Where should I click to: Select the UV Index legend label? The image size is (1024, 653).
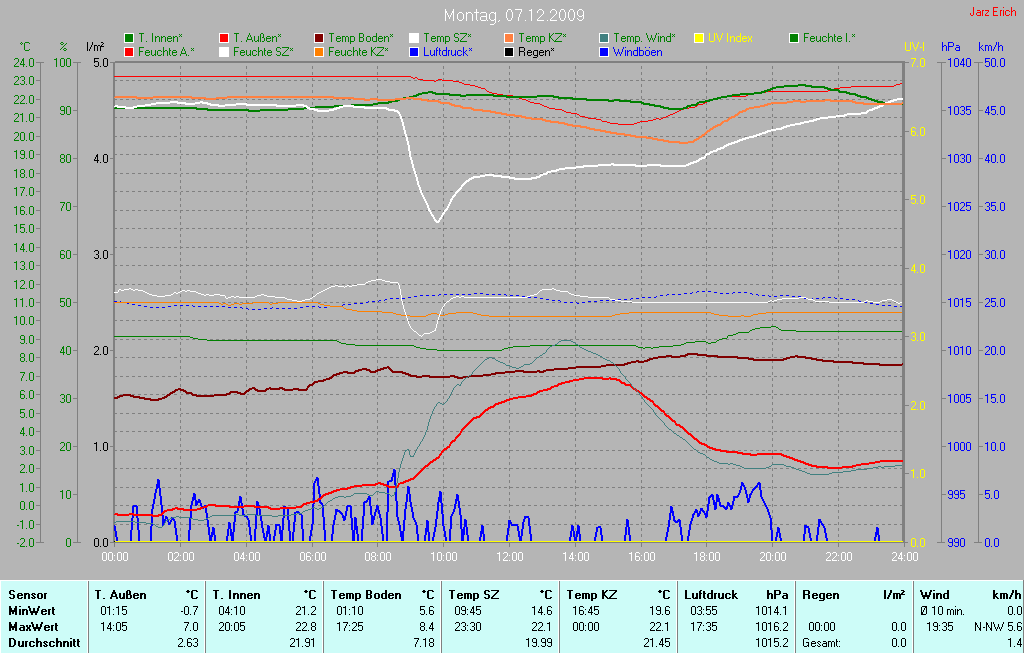click(730, 39)
